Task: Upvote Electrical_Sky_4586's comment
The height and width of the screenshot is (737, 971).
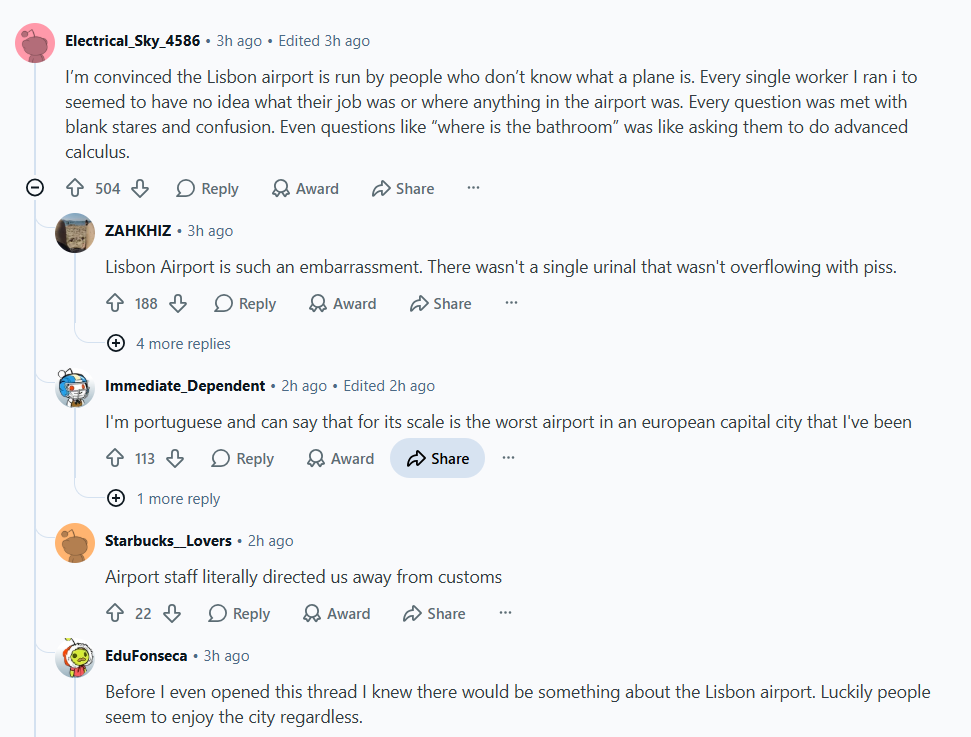Action: (75, 188)
